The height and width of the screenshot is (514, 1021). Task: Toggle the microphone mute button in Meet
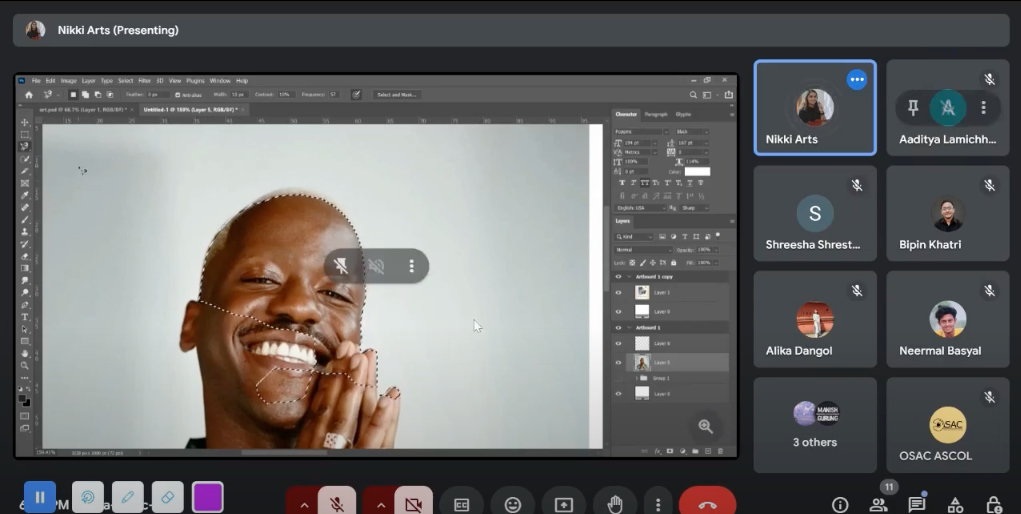tap(337, 503)
